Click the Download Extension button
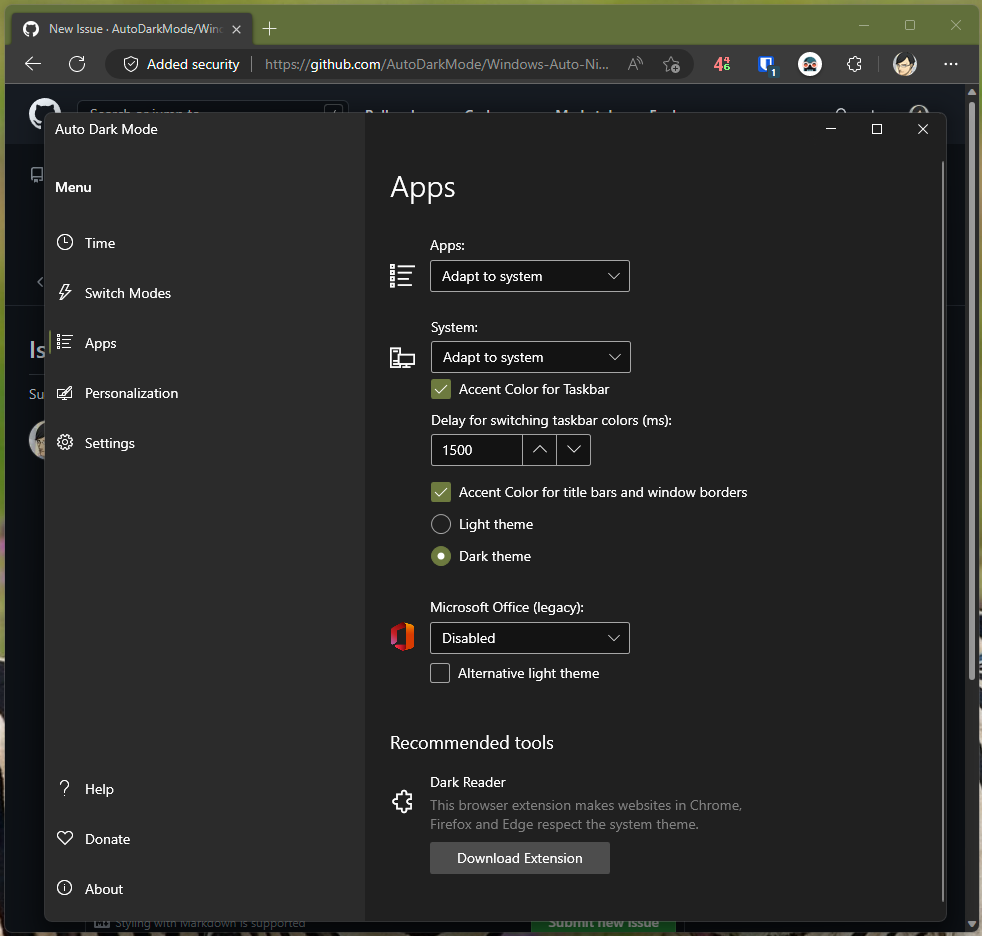The image size is (982, 936). point(520,858)
